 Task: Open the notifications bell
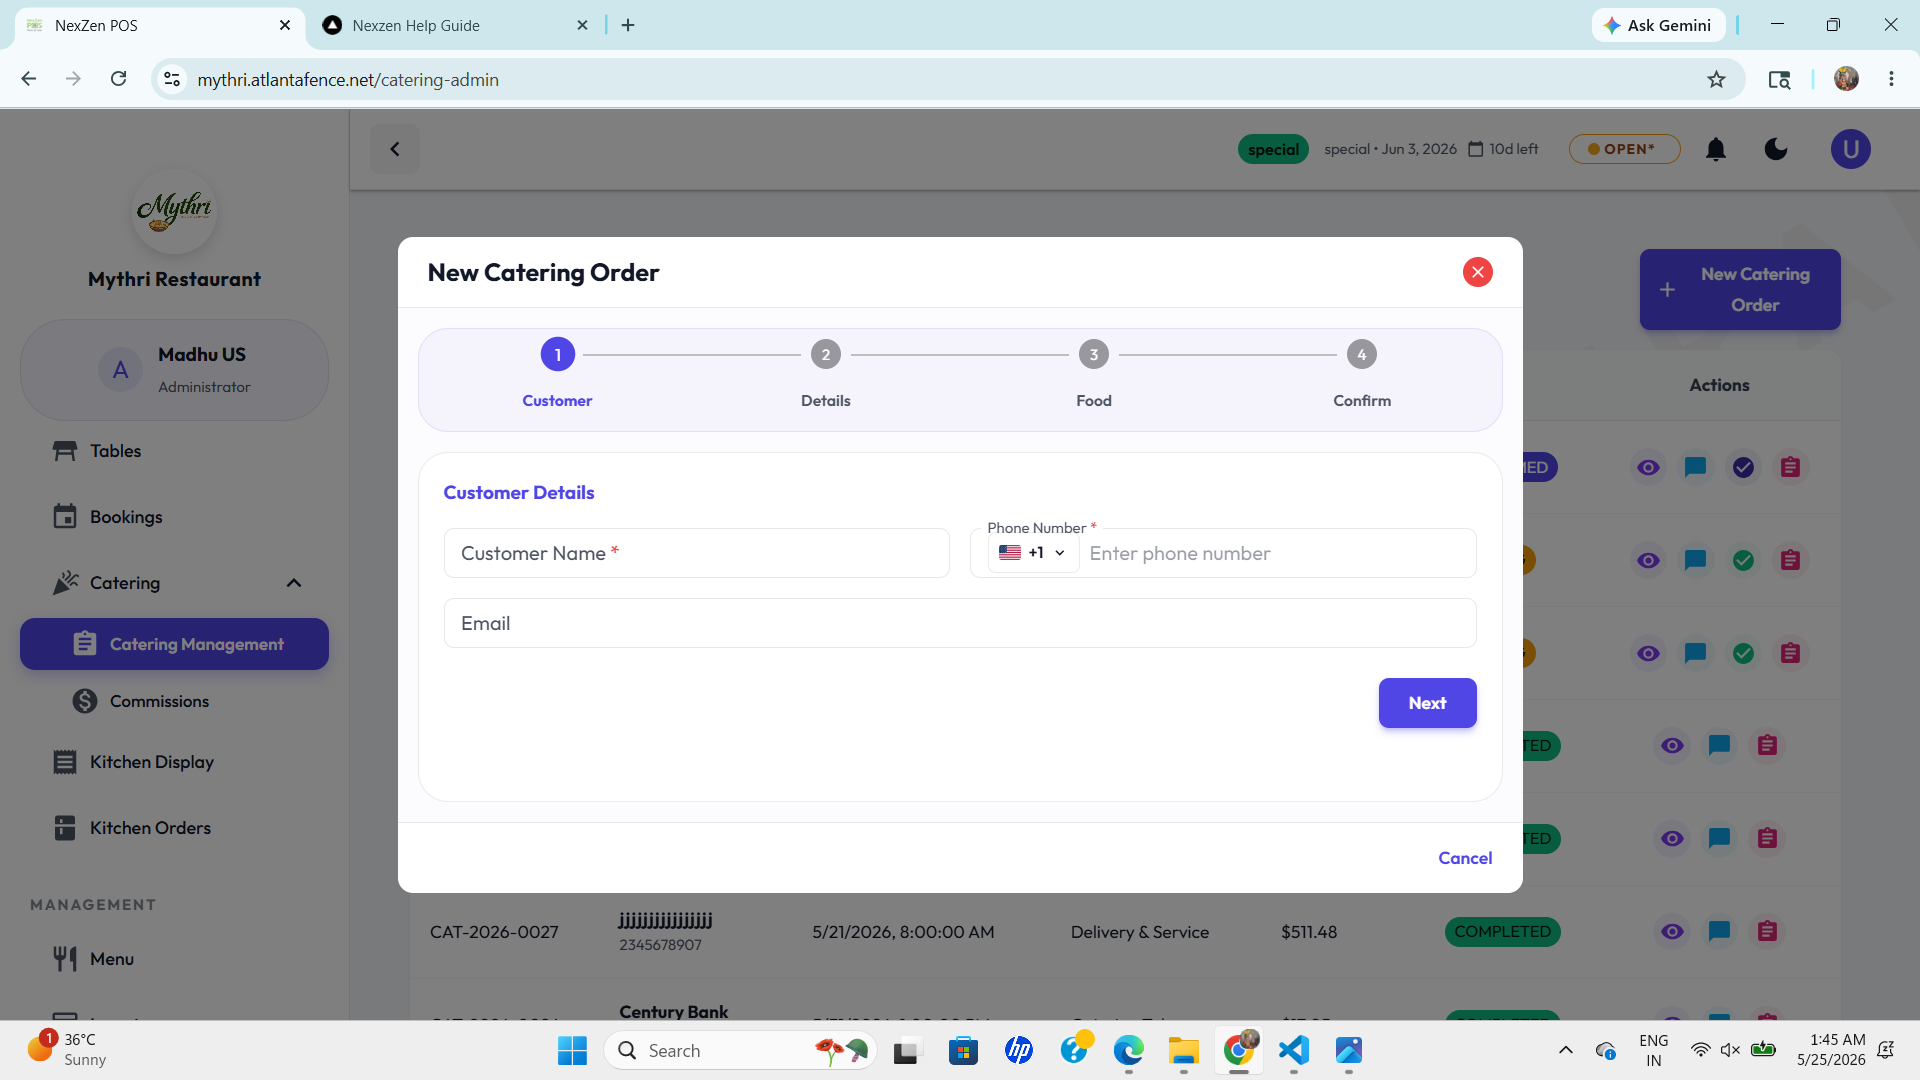(1716, 149)
